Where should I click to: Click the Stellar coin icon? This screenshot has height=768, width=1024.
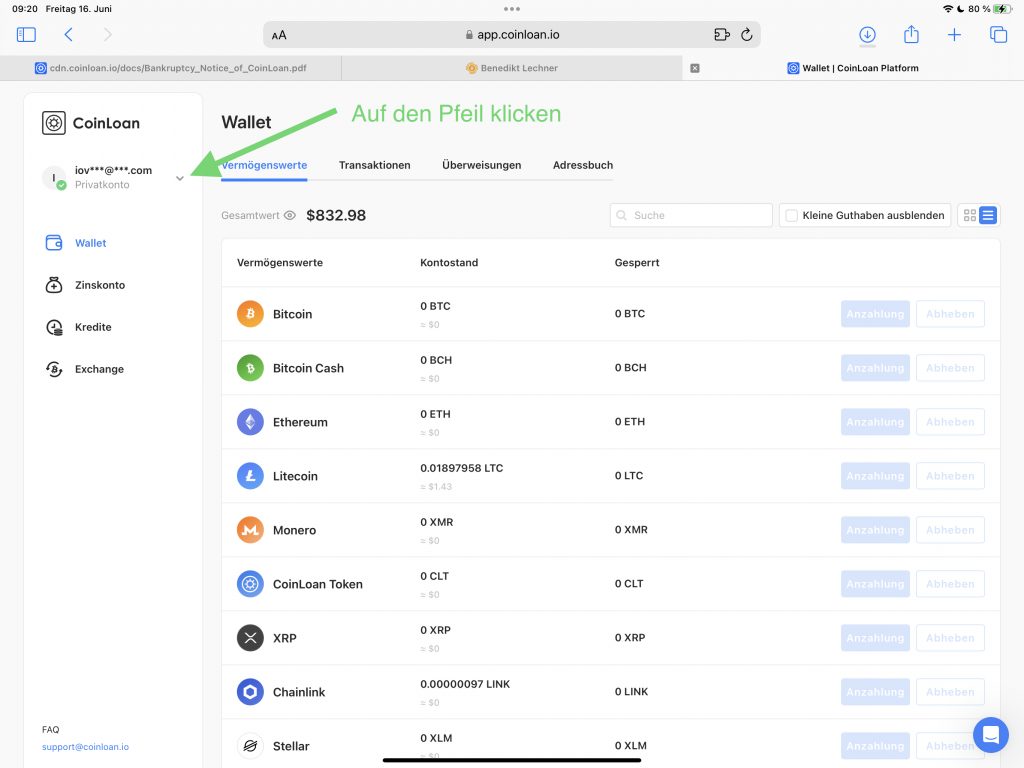(250, 746)
